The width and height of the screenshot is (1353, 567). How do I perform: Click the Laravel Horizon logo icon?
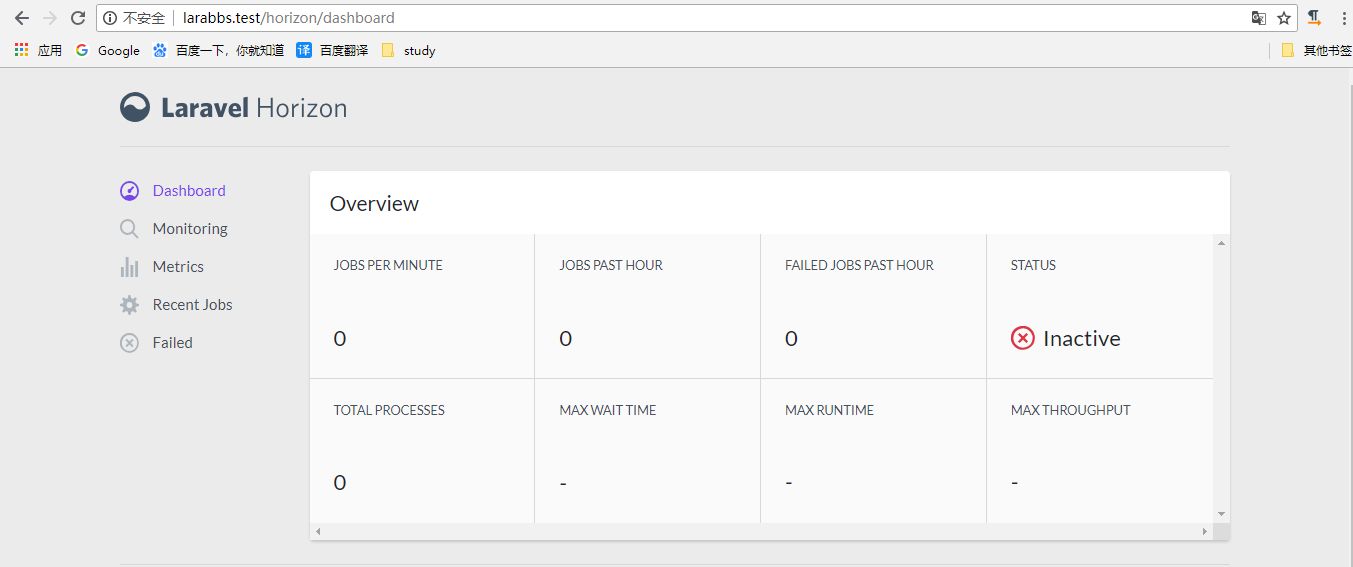(x=135, y=108)
